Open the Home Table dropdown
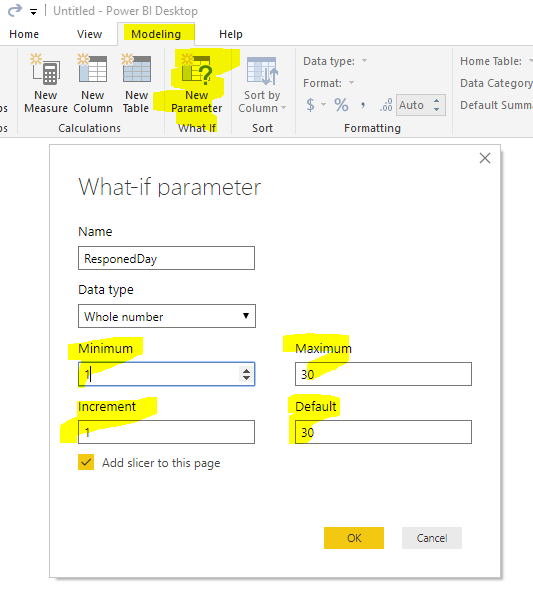 pos(530,61)
